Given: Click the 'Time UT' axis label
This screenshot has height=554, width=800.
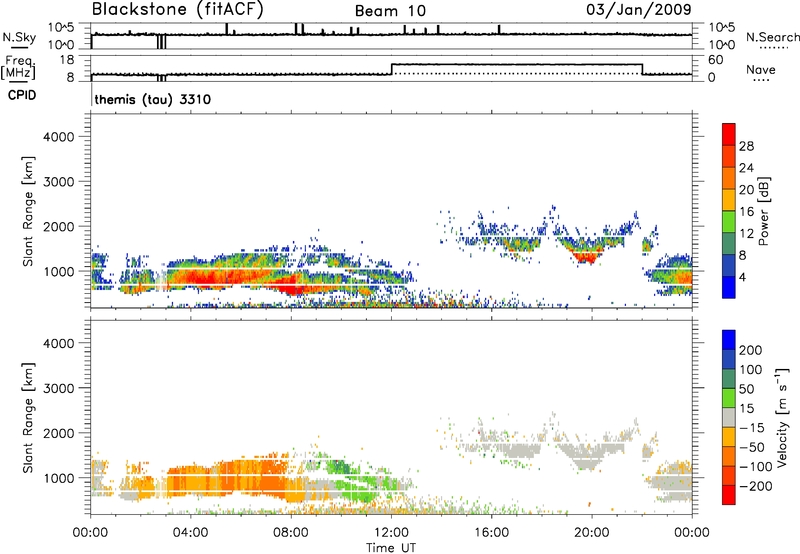Looking at the screenshot, I should click(391, 548).
